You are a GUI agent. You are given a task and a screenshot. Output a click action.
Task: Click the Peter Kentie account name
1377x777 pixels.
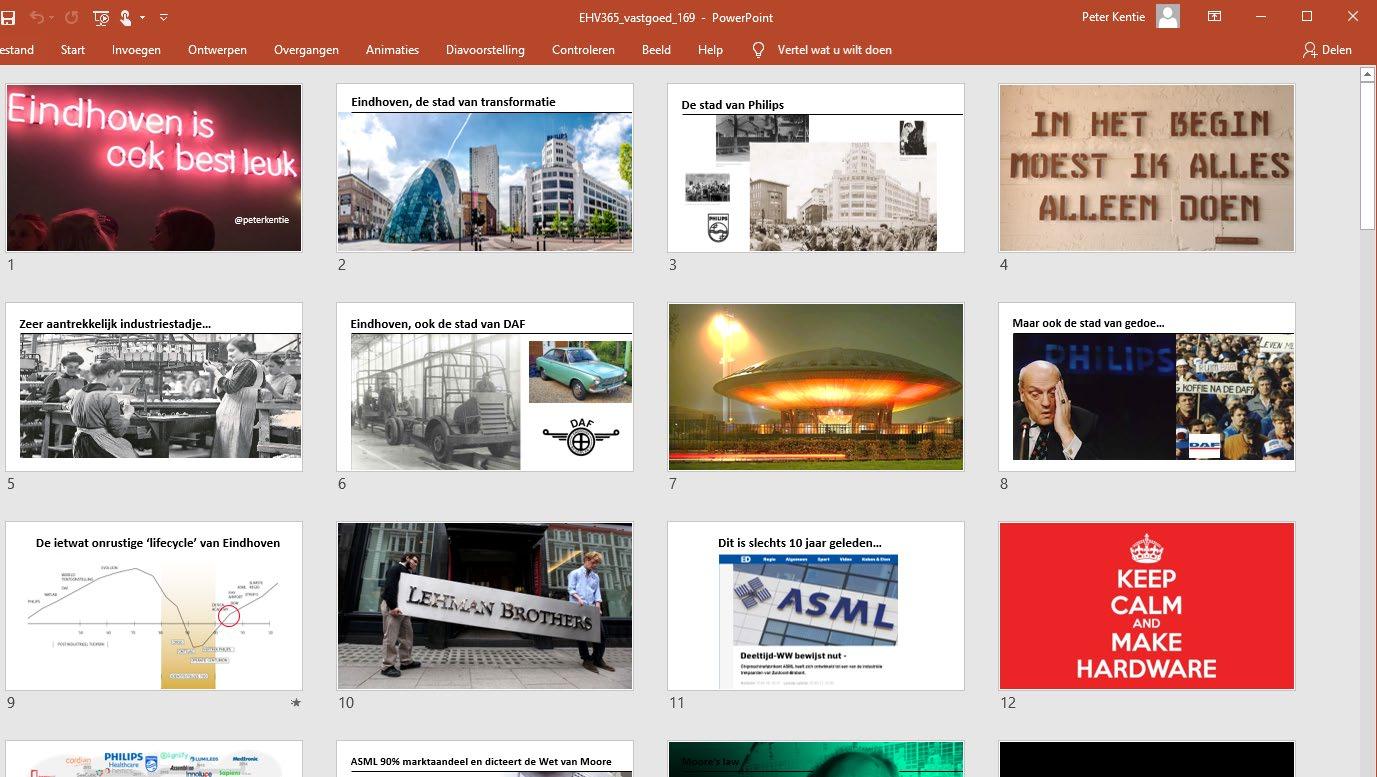pyautogui.click(x=1115, y=17)
